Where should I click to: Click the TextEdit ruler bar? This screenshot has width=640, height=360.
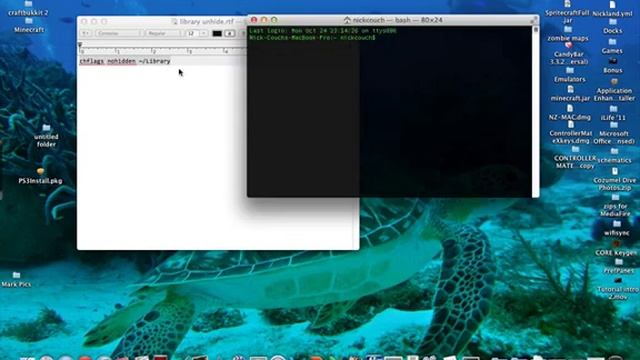point(162,51)
